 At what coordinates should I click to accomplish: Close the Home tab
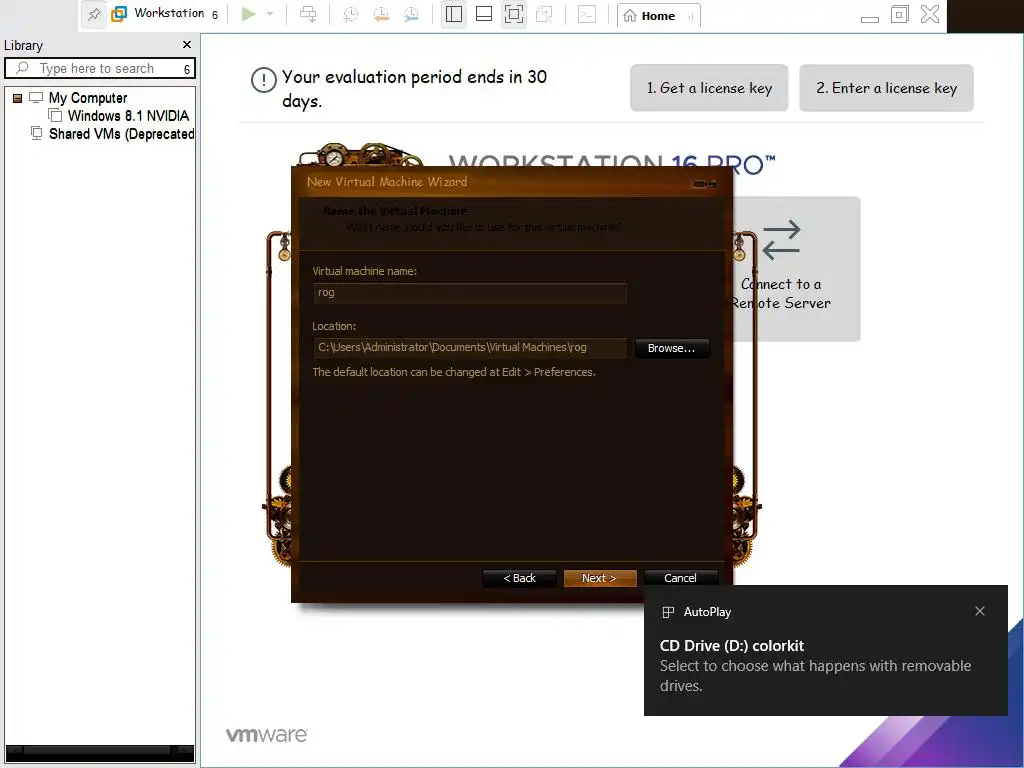click(x=690, y=17)
